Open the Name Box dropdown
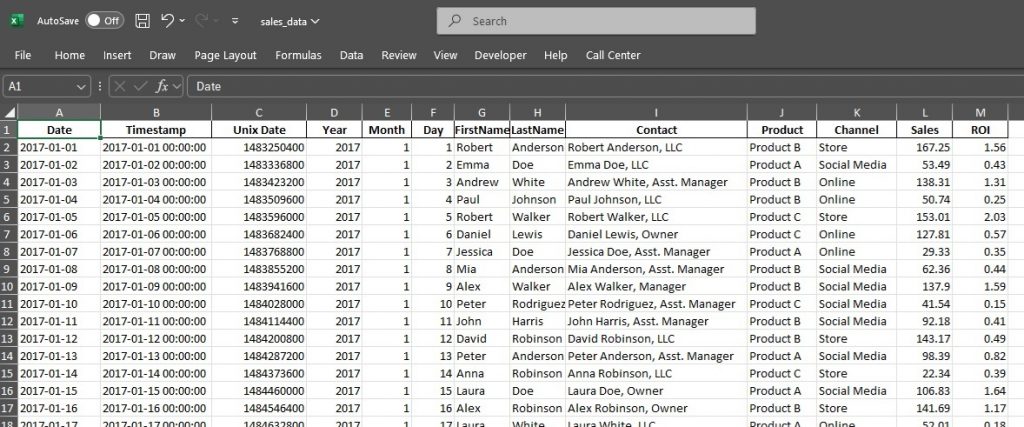This screenshot has height=427, width=1024. pos(82,87)
